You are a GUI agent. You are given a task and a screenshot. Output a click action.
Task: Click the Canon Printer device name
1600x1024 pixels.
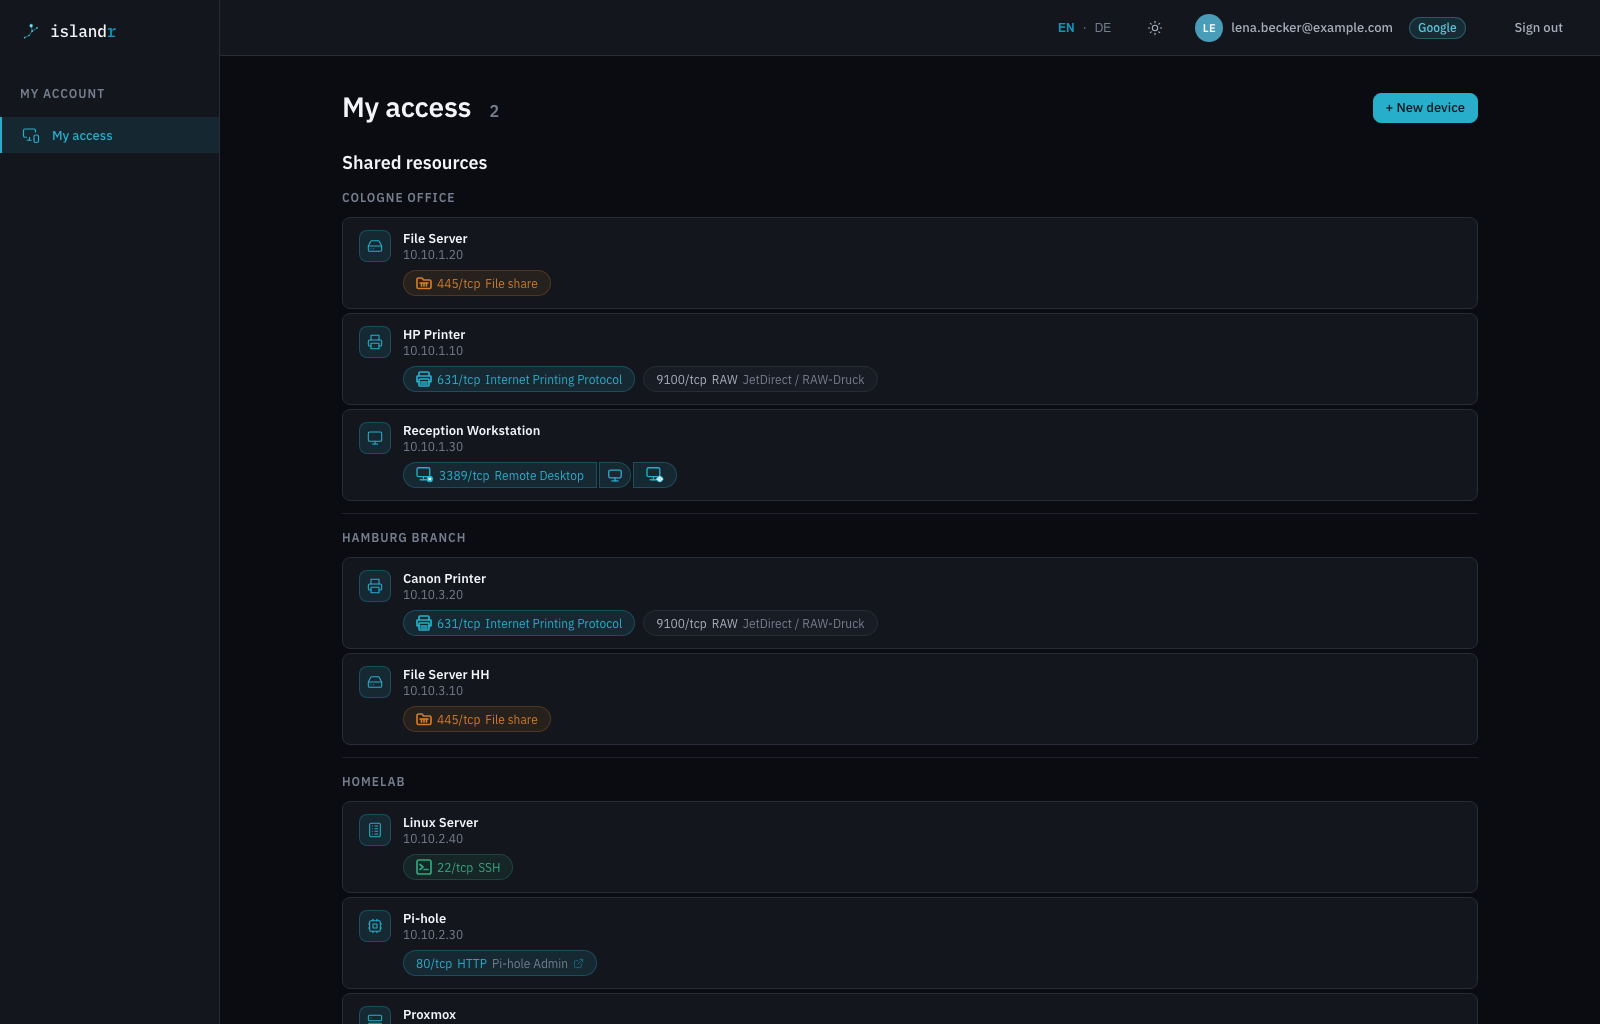(444, 579)
